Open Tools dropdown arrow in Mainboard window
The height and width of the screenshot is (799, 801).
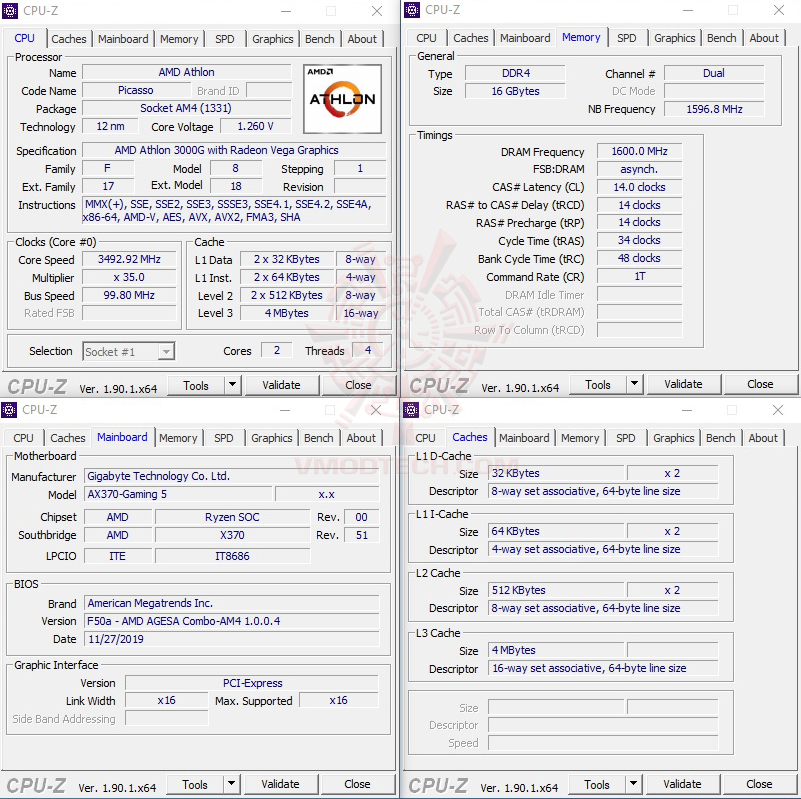pos(231,784)
